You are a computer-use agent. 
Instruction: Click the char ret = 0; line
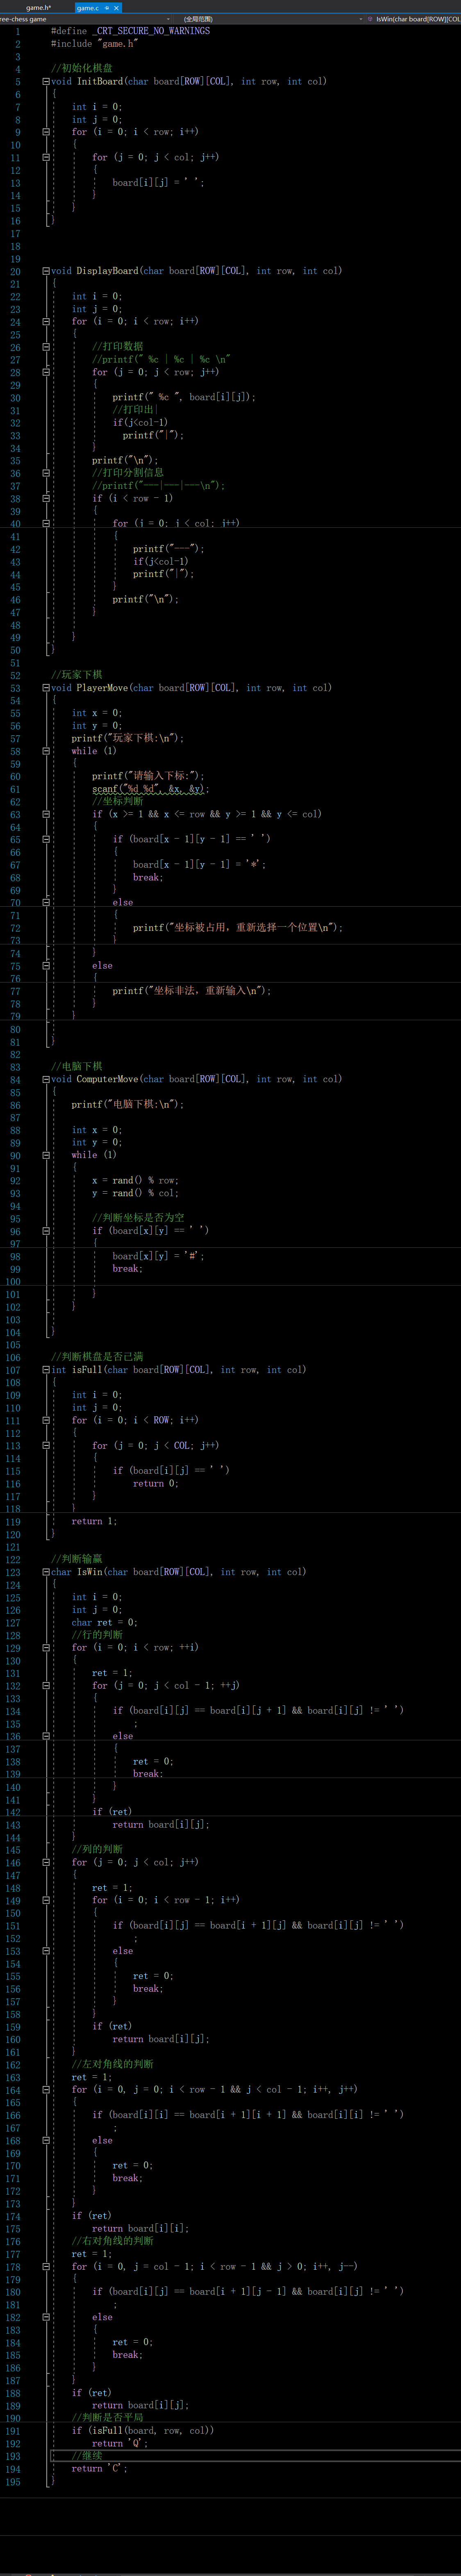tap(105, 1622)
